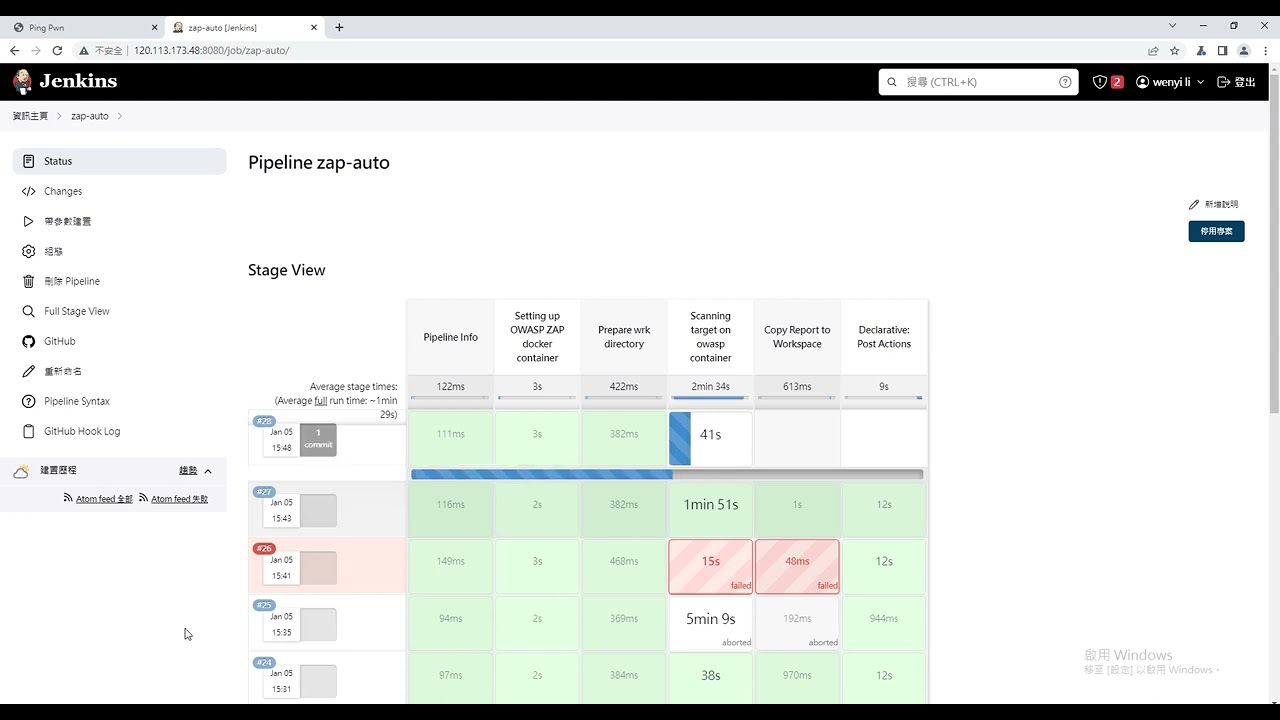Open the tab search dropdown arrow

click(x=1173, y=26)
